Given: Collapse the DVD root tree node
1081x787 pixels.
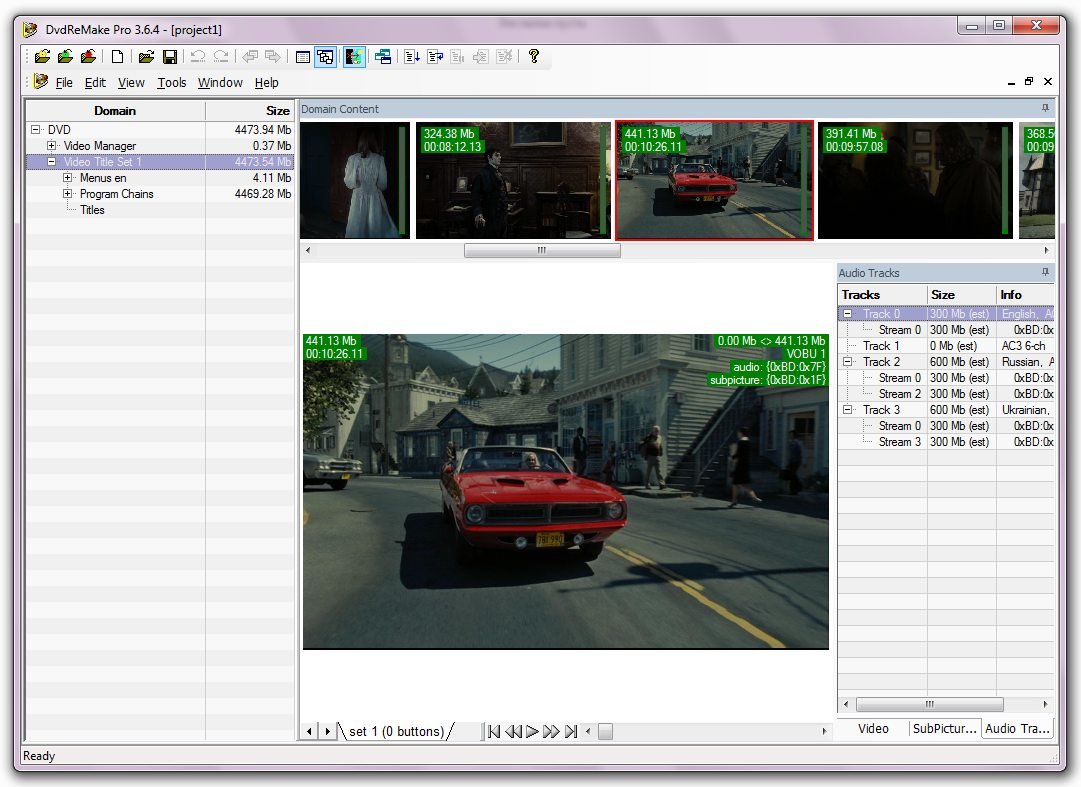Looking at the screenshot, I should [x=35, y=130].
